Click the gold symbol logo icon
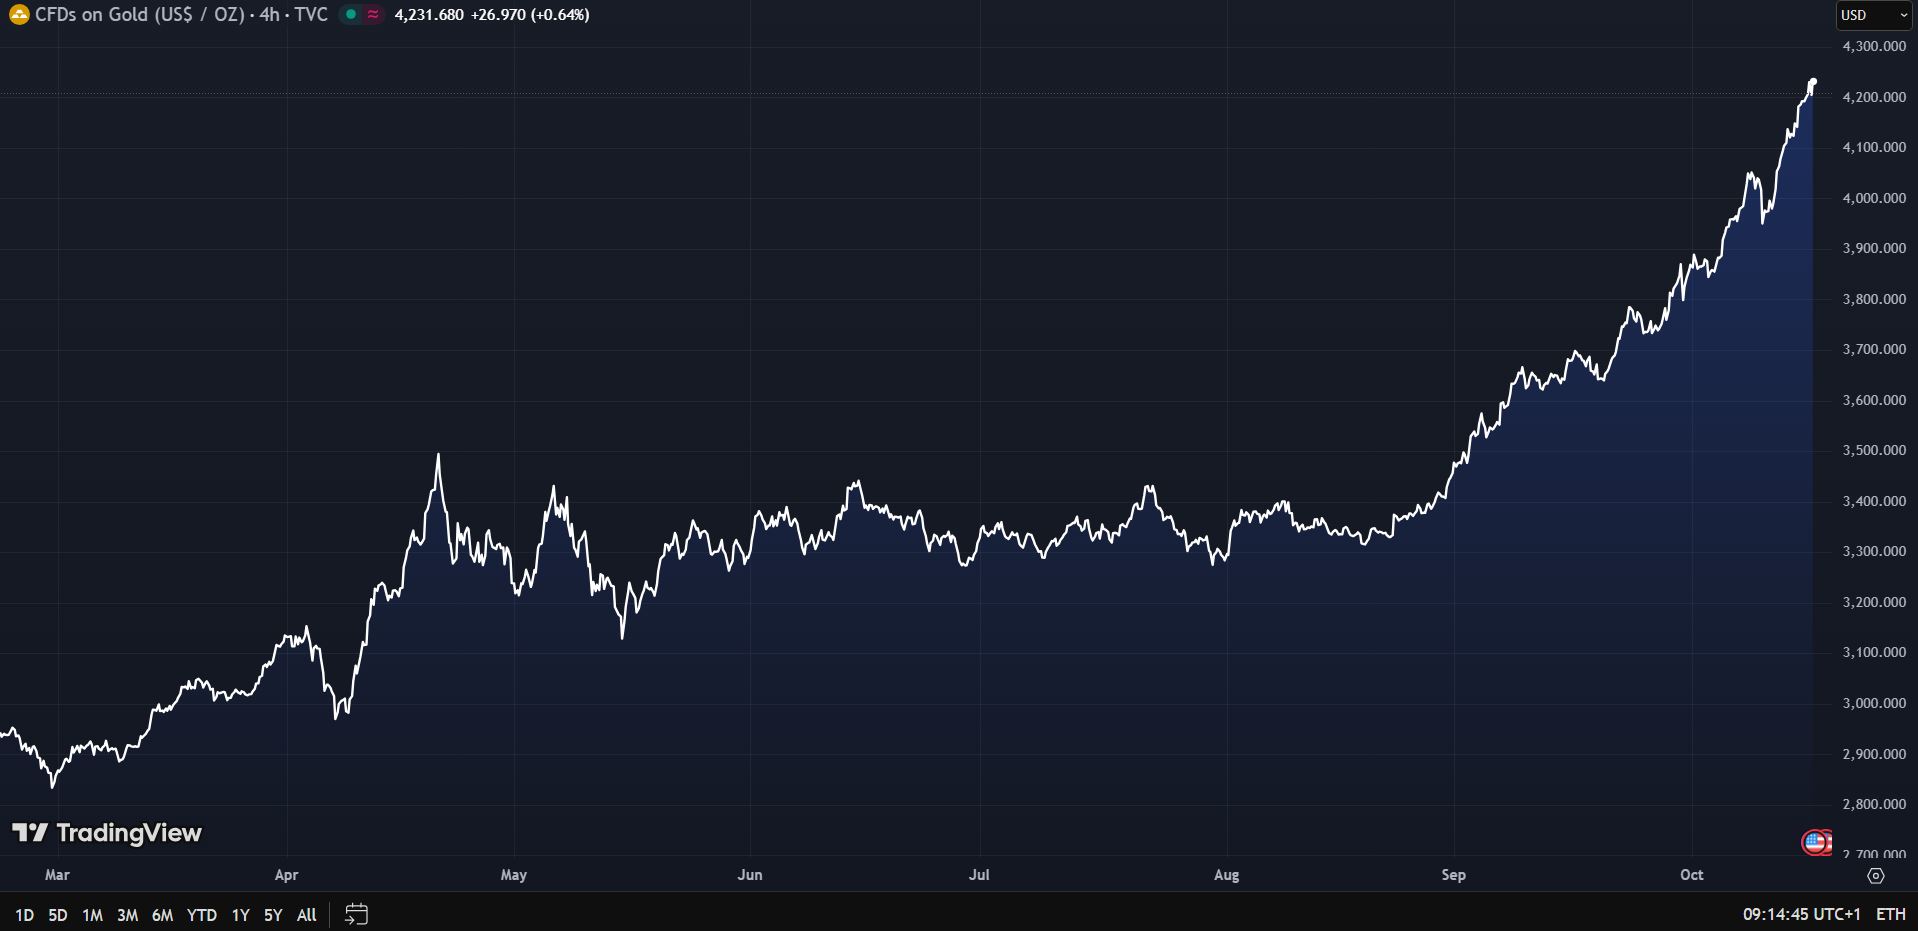Screen dimensions: 1918x931 click(17, 15)
